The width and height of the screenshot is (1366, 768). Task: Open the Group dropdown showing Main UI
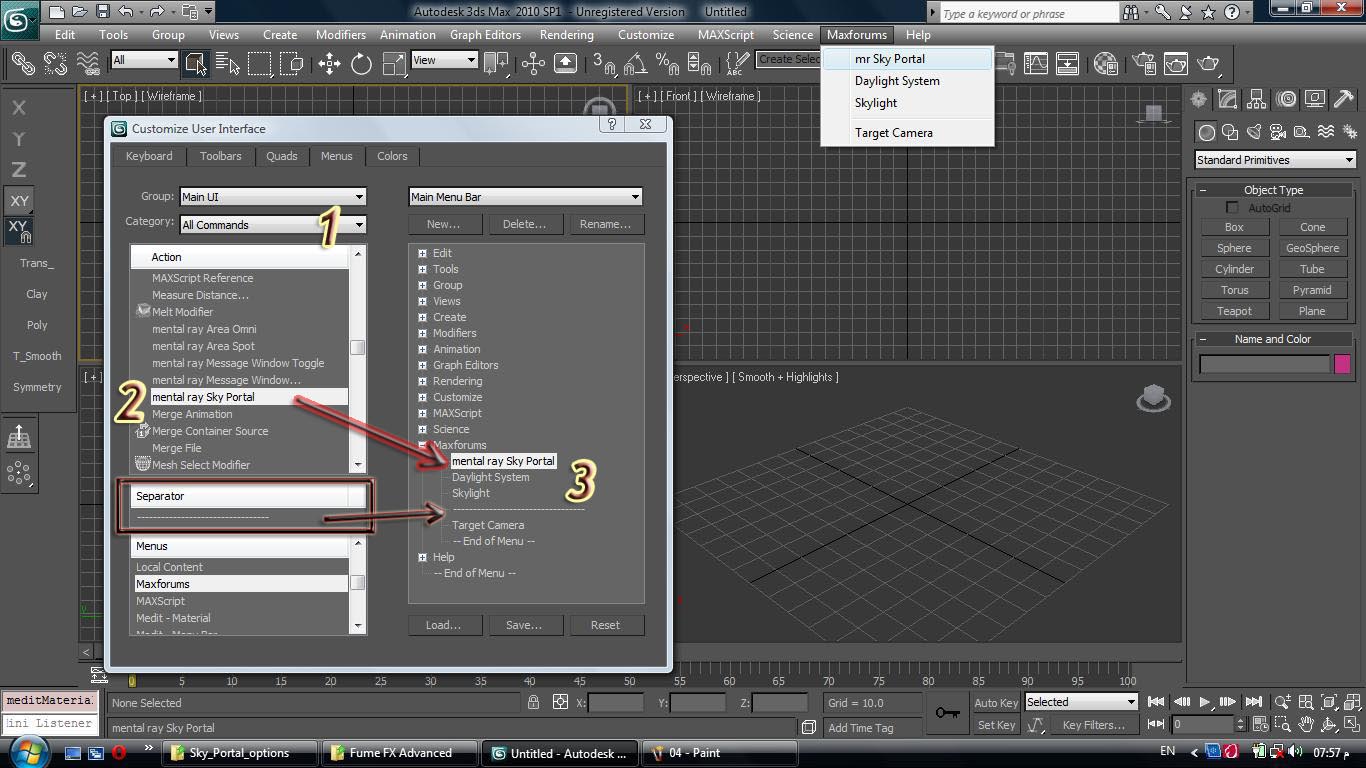272,197
